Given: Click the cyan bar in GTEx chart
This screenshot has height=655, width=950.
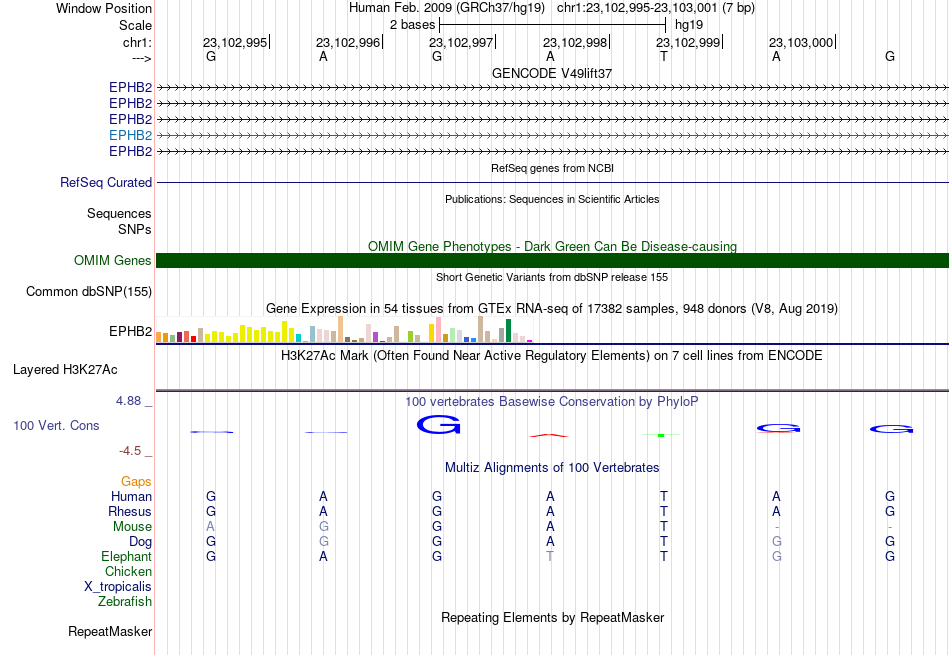Looking at the screenshot, I should pos(298,338).
